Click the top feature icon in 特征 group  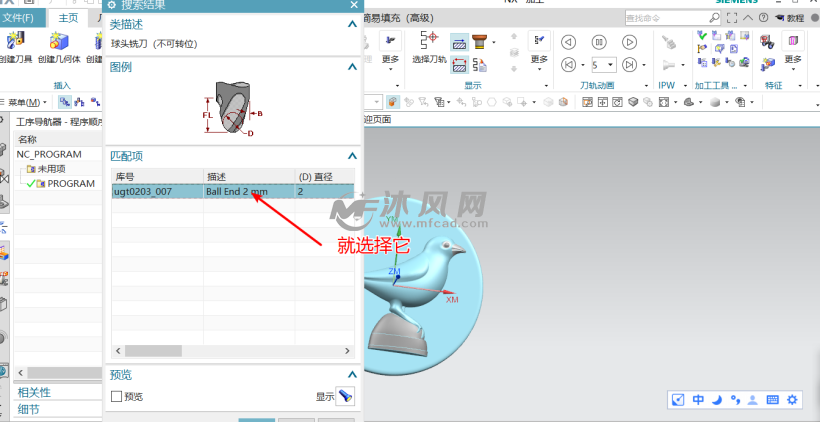click(x=767, y=41)
